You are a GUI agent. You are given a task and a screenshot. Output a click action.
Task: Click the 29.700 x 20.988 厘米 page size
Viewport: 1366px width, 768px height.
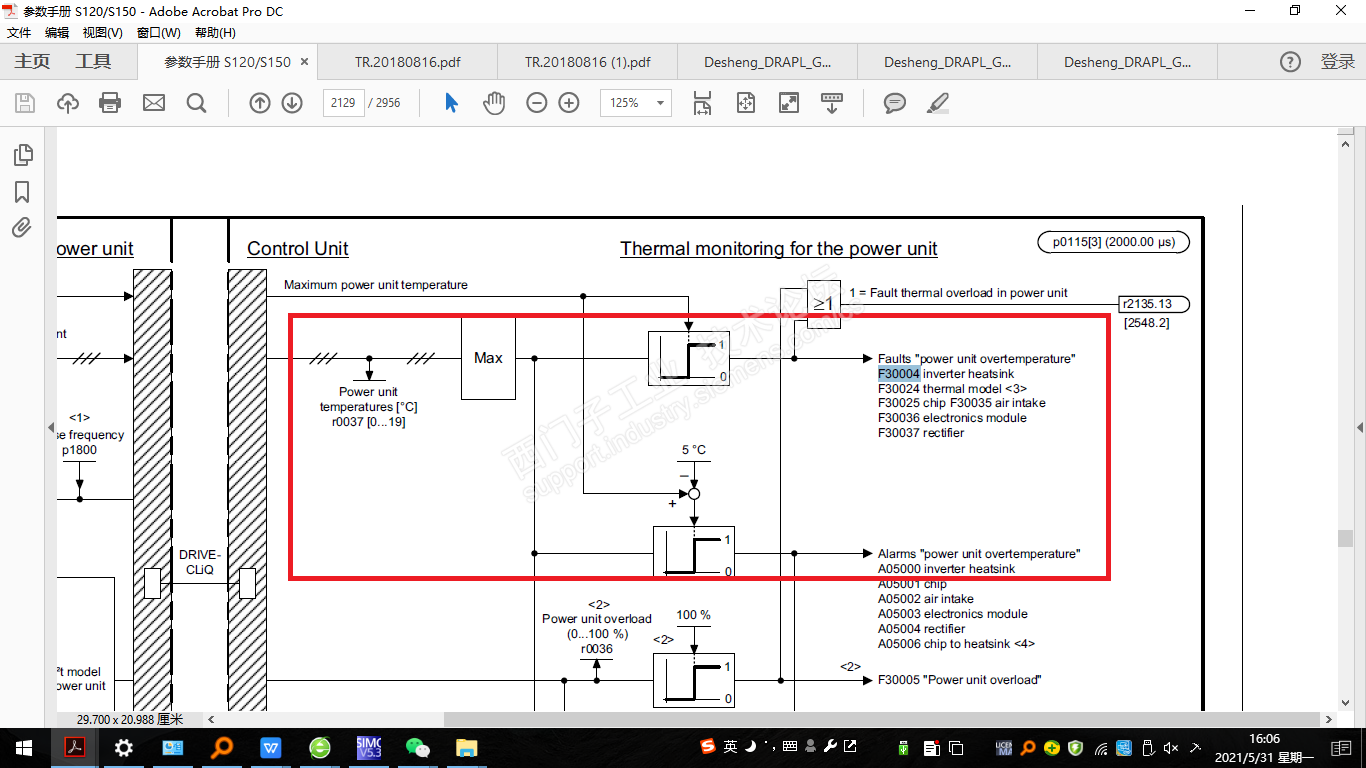(x=130, y=719)
